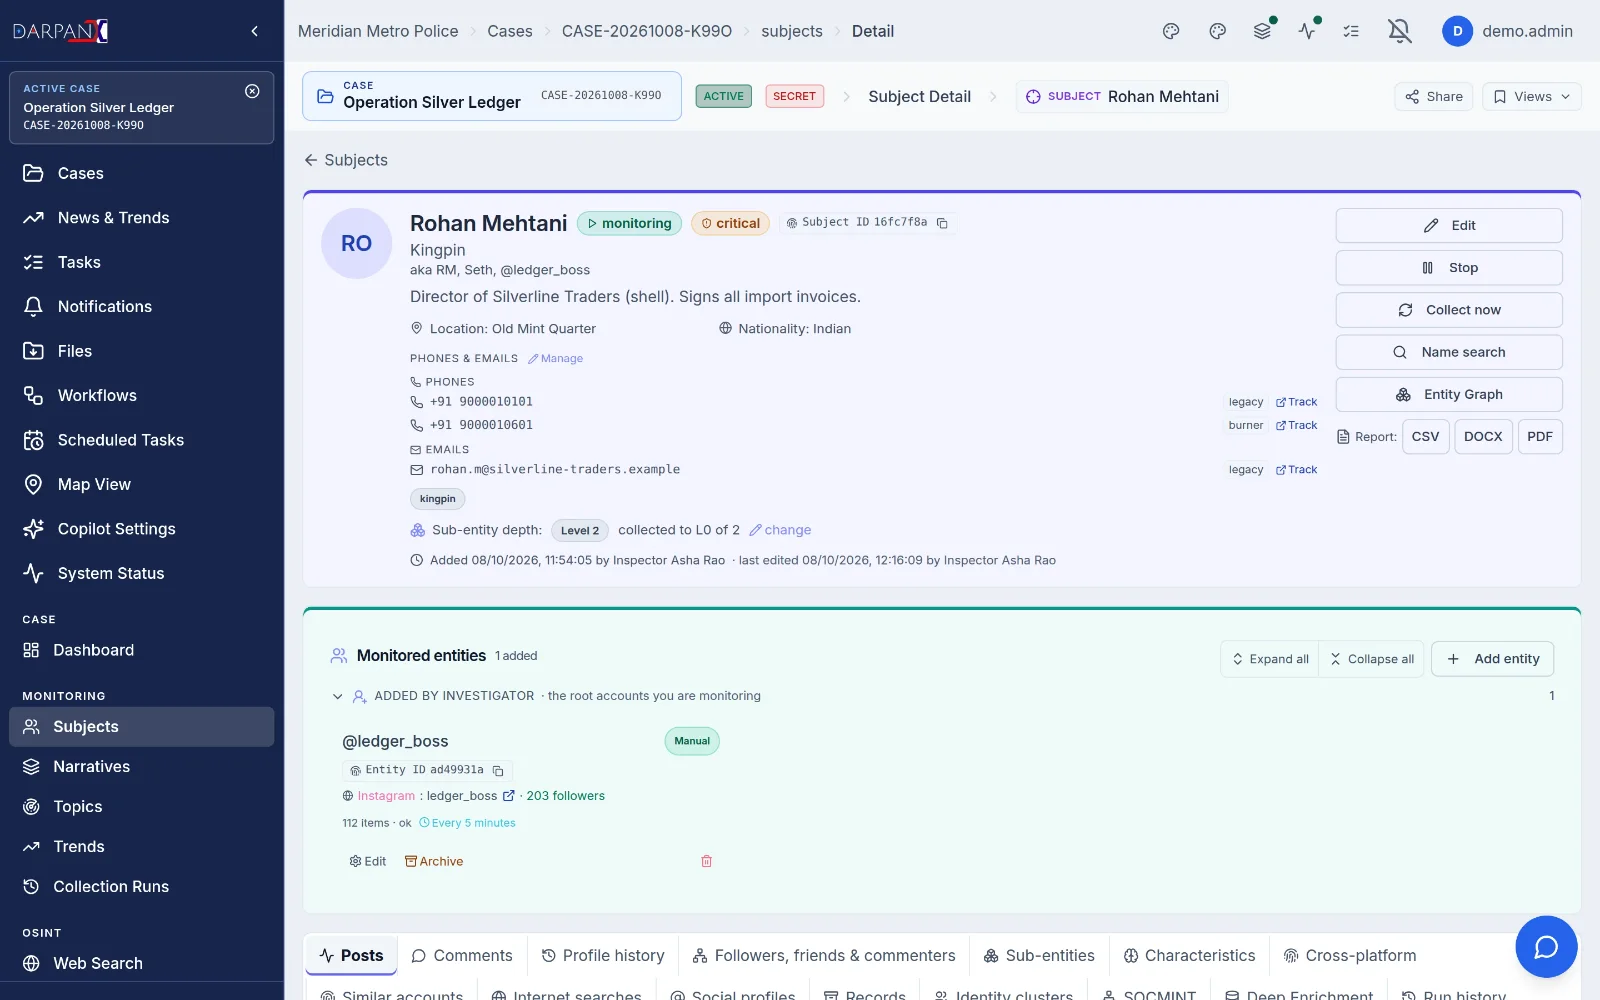Change the sub-entity depth level

point(780,530)
